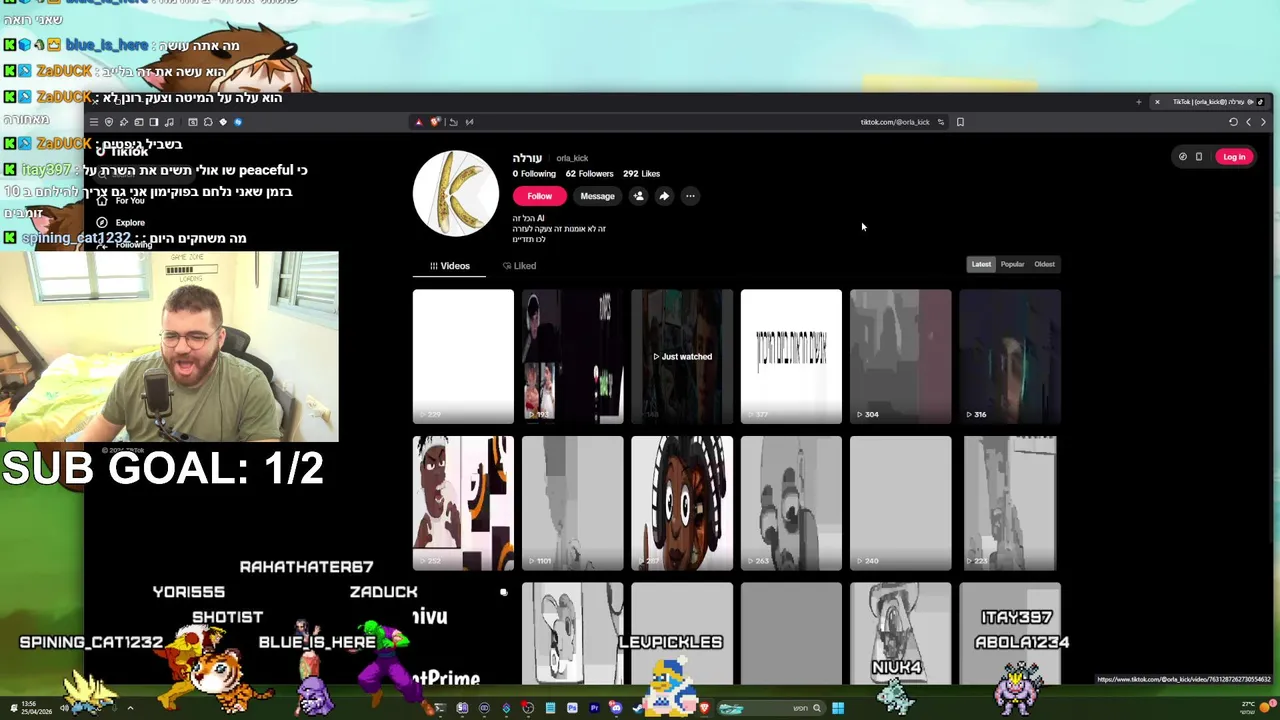The height and width of the screenshot is (720, 1280).
Task: Sort videos by Latest
Action: 981,264
